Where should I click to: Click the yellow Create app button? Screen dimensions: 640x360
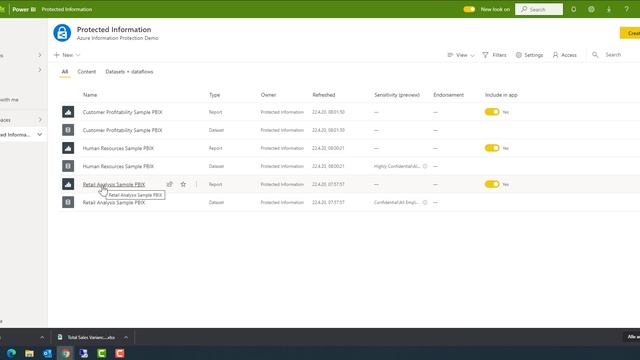pos(630,33)
